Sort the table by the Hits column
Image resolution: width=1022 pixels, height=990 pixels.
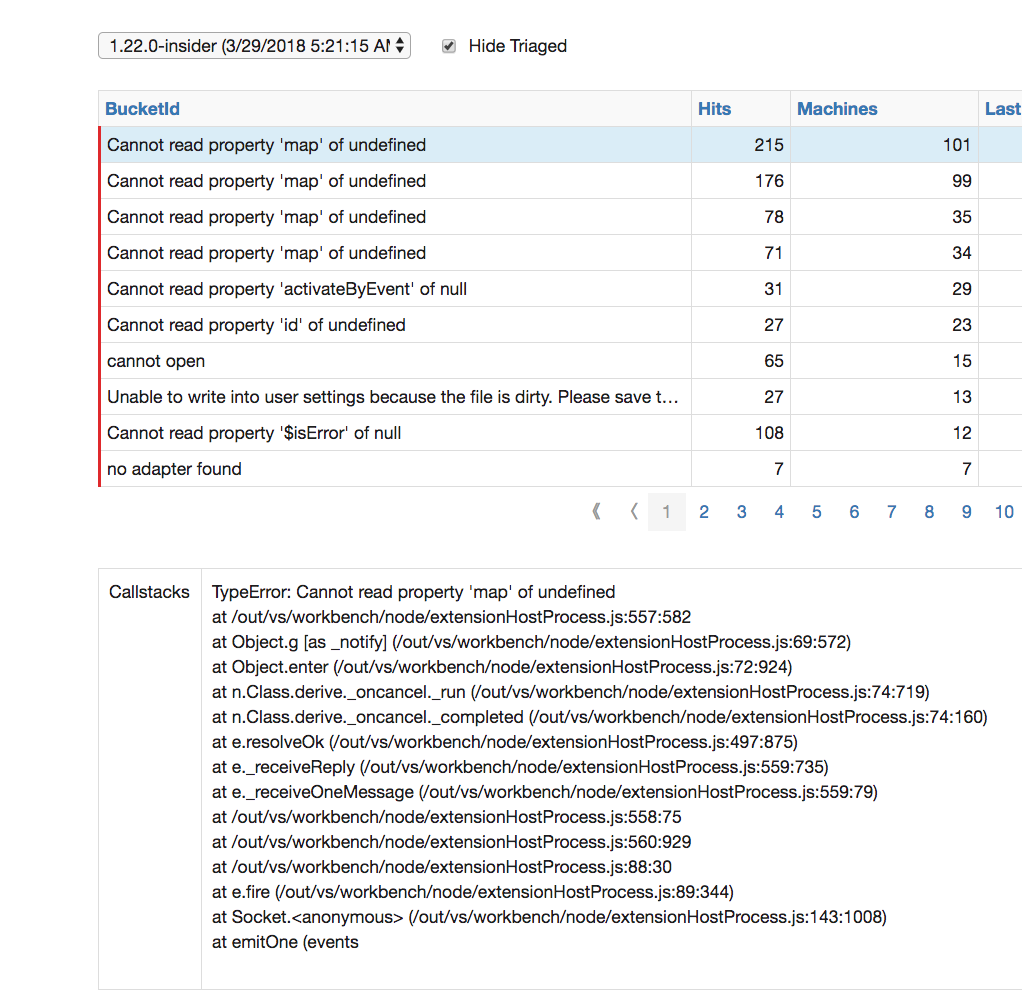coord(715,108)
